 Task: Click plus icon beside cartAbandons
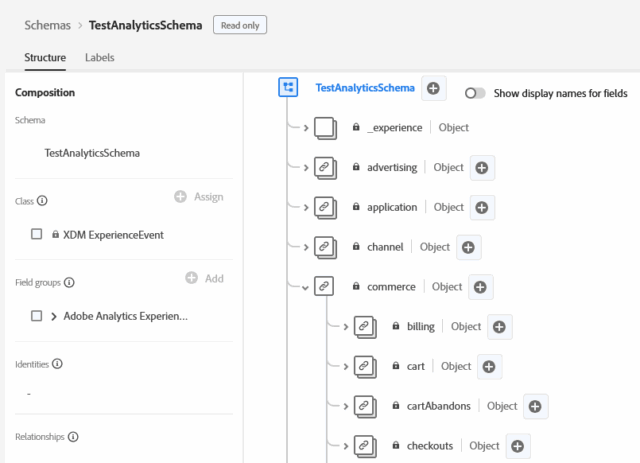pos(535,406)
